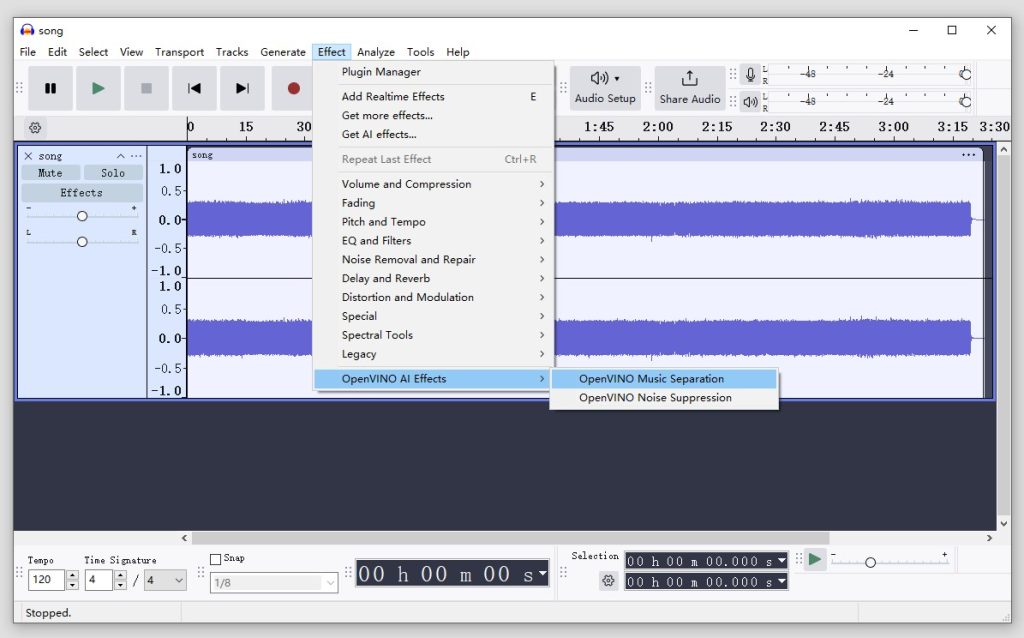Screen dimensions: 1024x638
Task: Click the Pause transport button
Action: tap(50, 88)
